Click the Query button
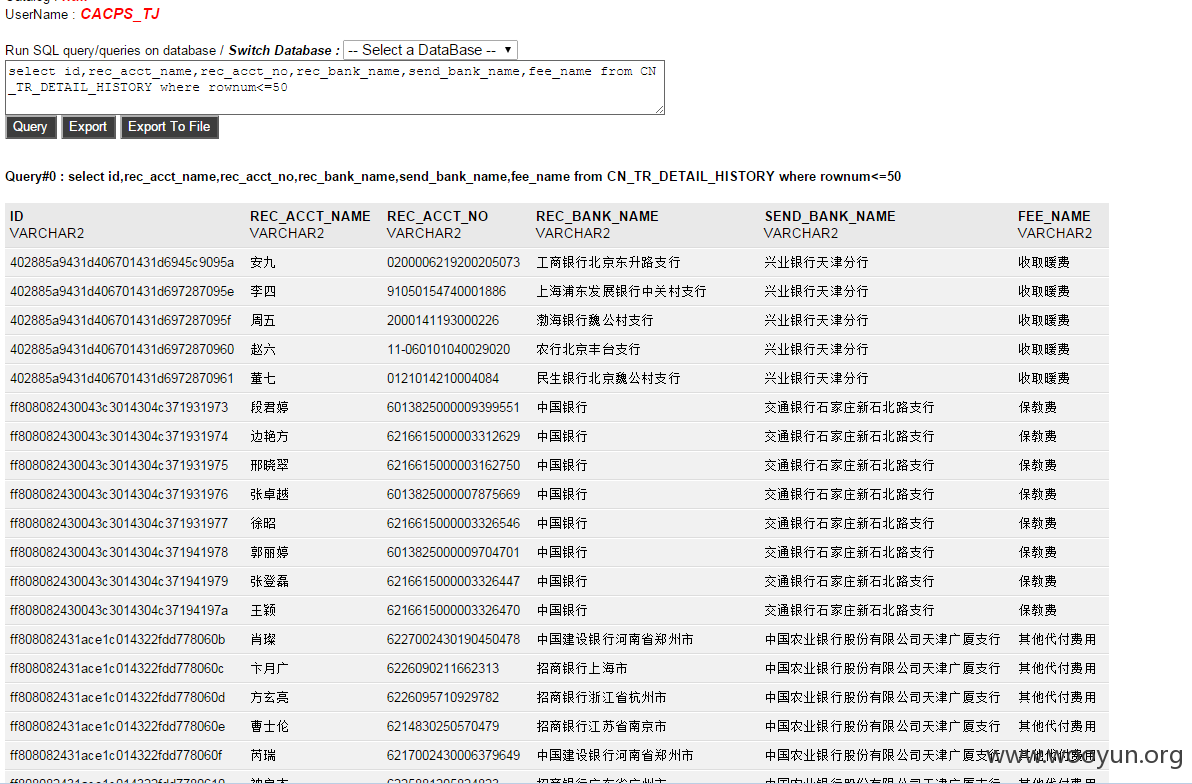Viewport: 1192px width, 784px height. click(30, 127)
